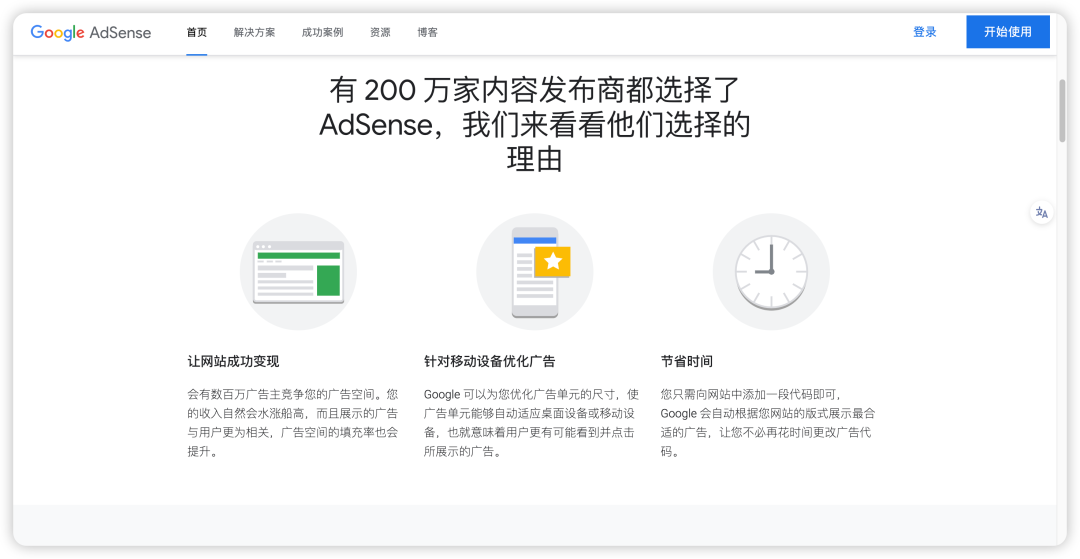The height and width of the screenshot is (559, 1080).
Task: Click the paragraph starting 会有数百万广告主
Action: point(293,423)
